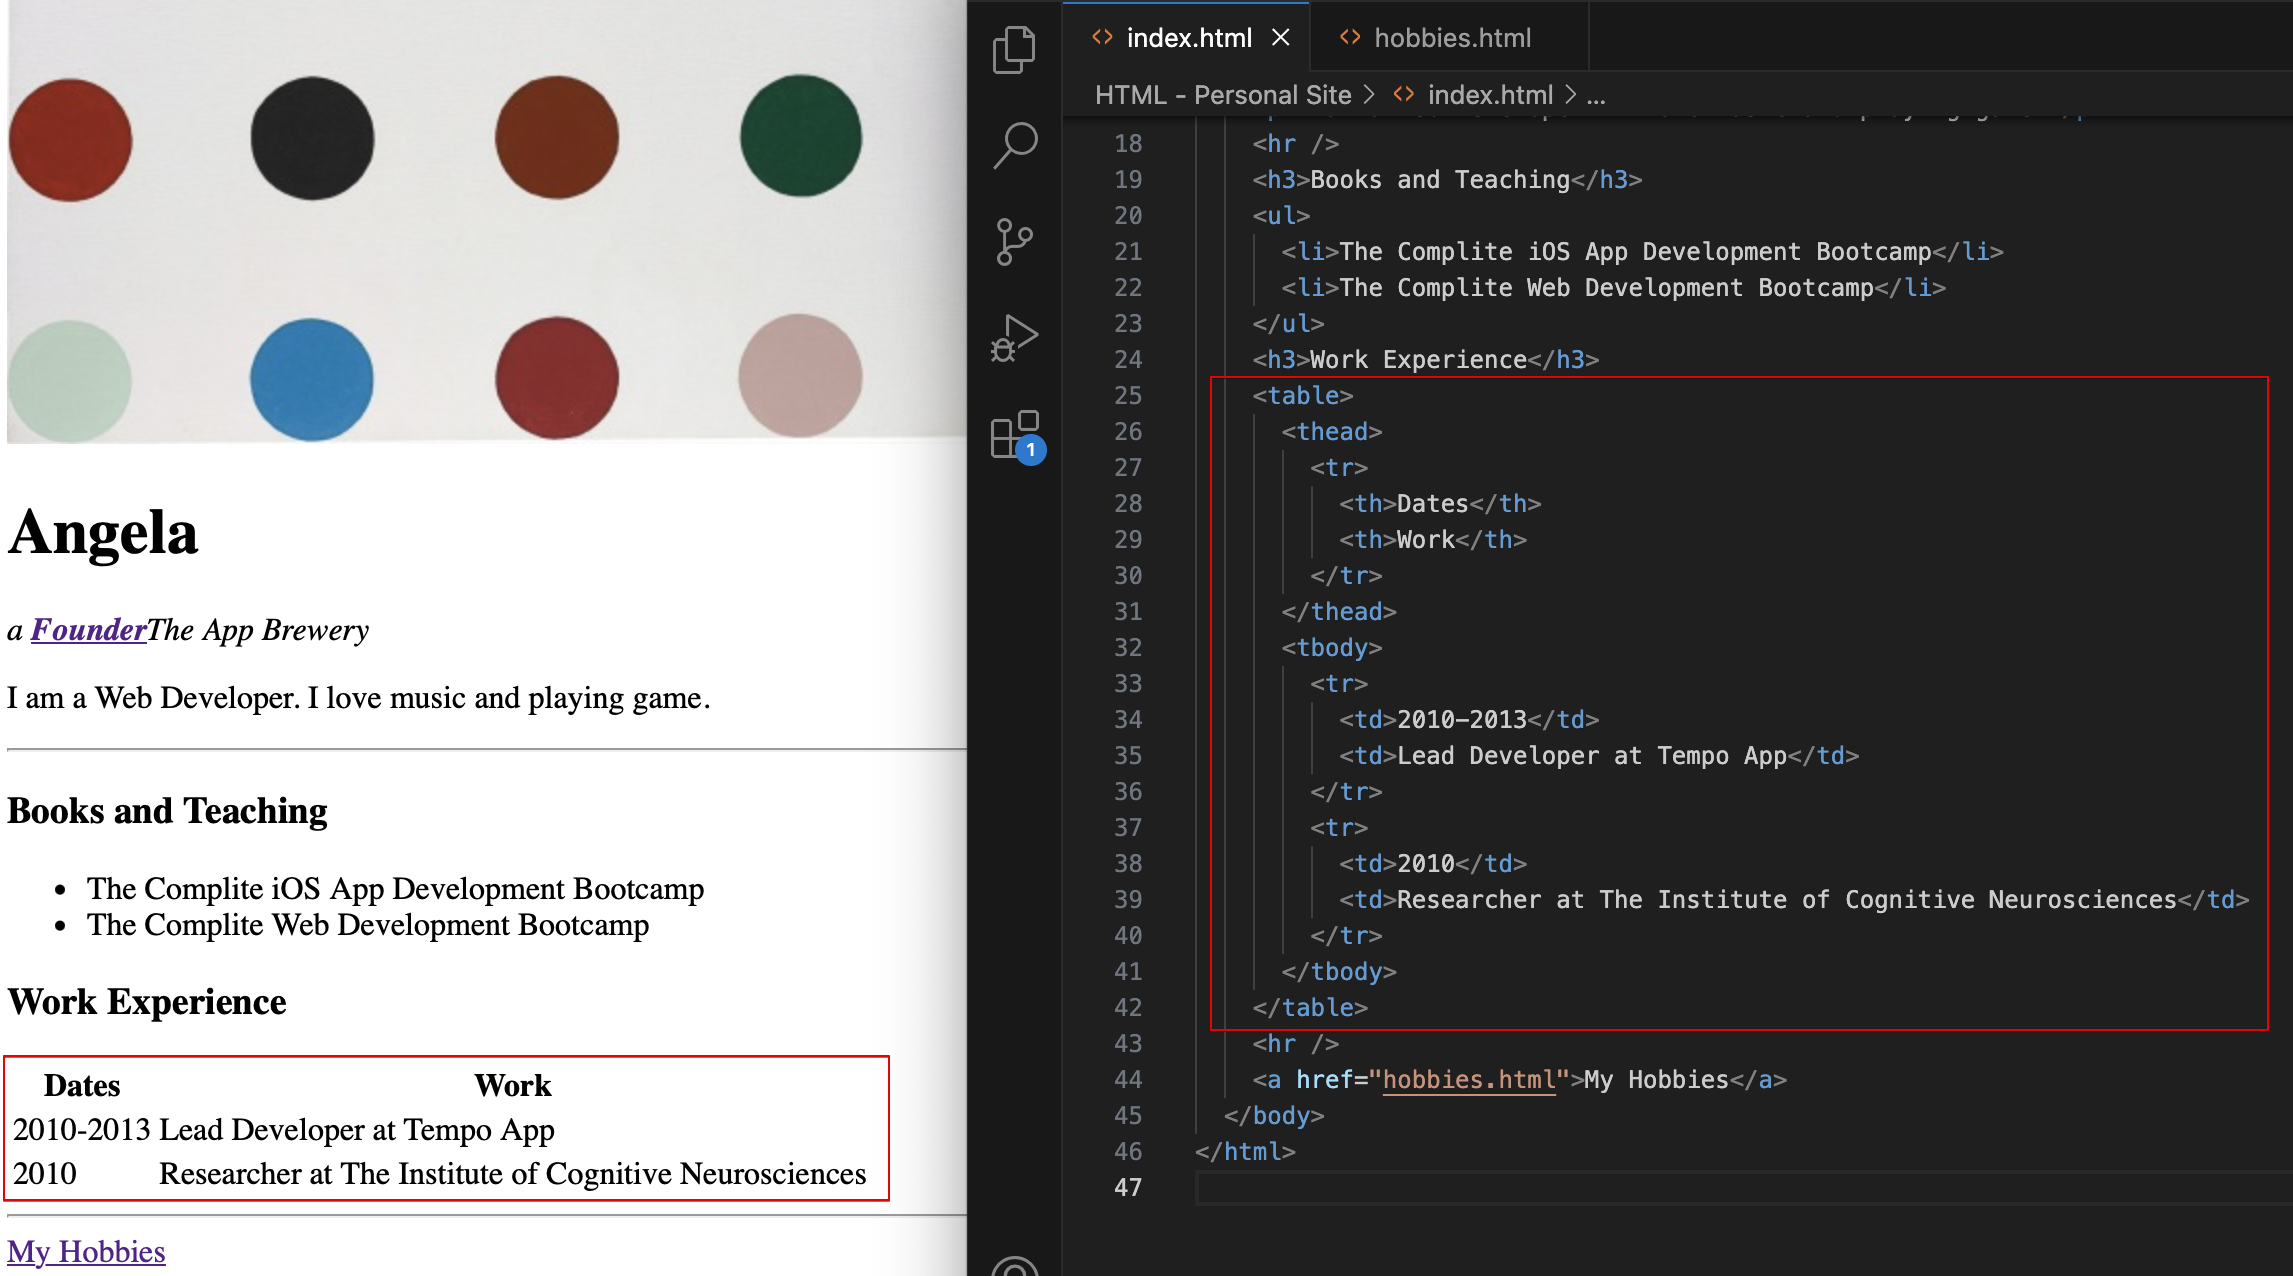Click line number 25 in the gutter
2293x1276 pixels.
pyautogui.click(x=1128, y=396)
